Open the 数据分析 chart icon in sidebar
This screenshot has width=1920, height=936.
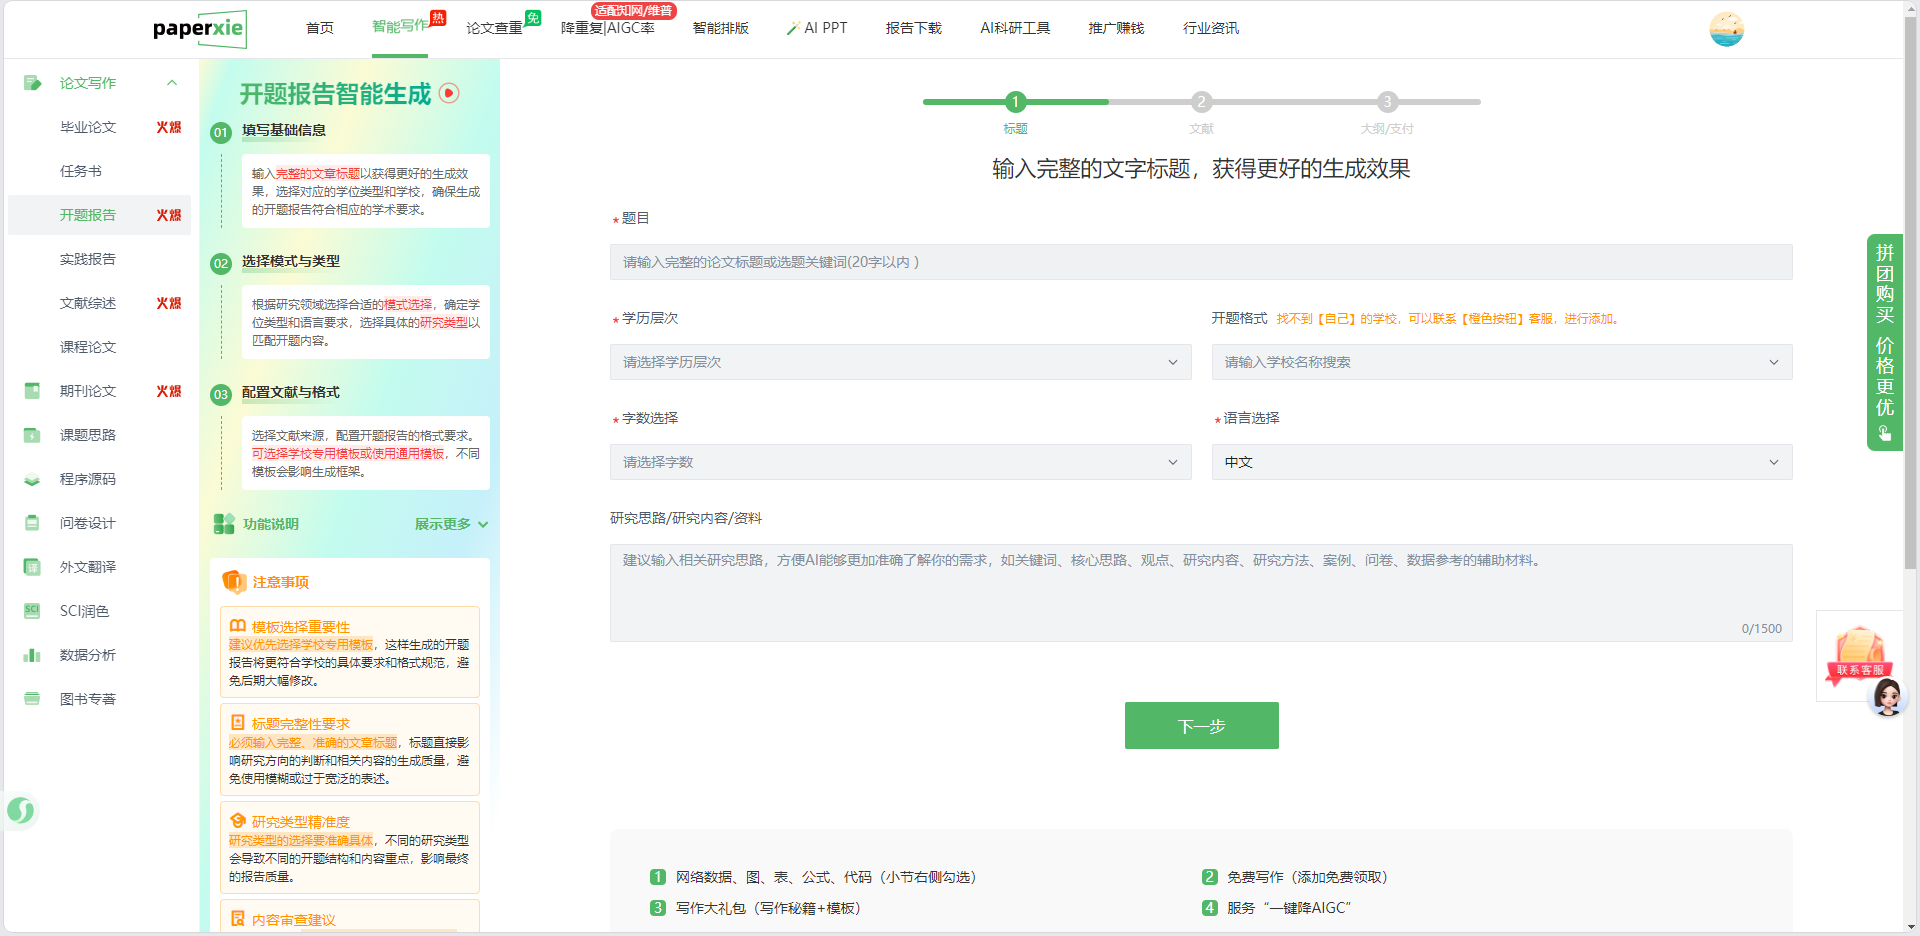point(32,655)
